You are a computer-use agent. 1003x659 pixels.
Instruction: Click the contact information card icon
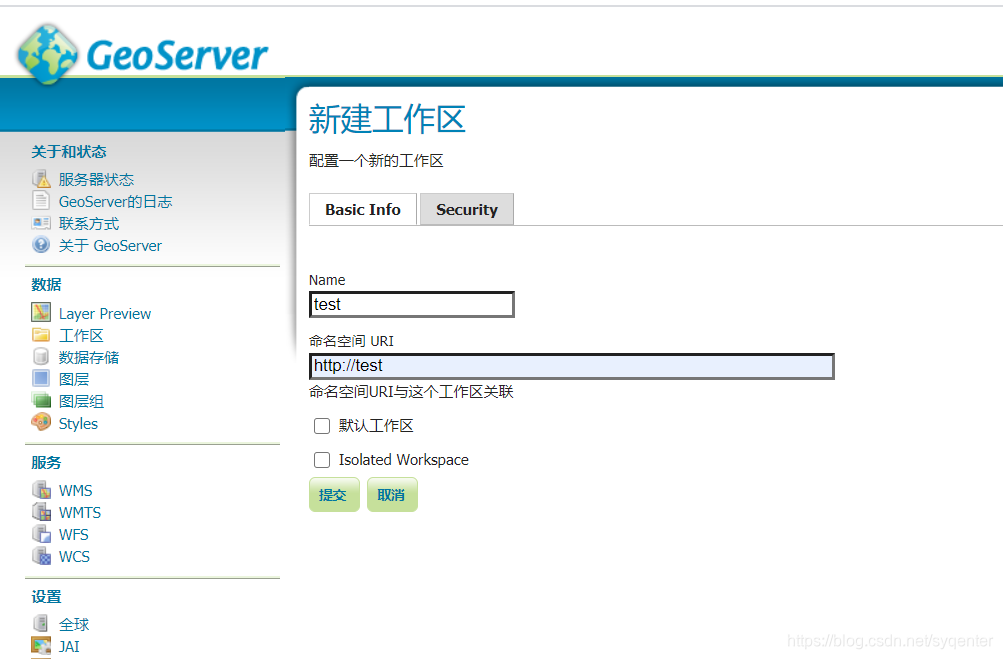pyautogui.click(x=41, y=223)
